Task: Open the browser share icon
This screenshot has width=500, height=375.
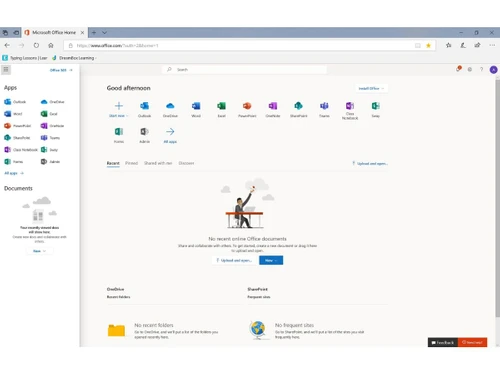Action: pos(477,45)
